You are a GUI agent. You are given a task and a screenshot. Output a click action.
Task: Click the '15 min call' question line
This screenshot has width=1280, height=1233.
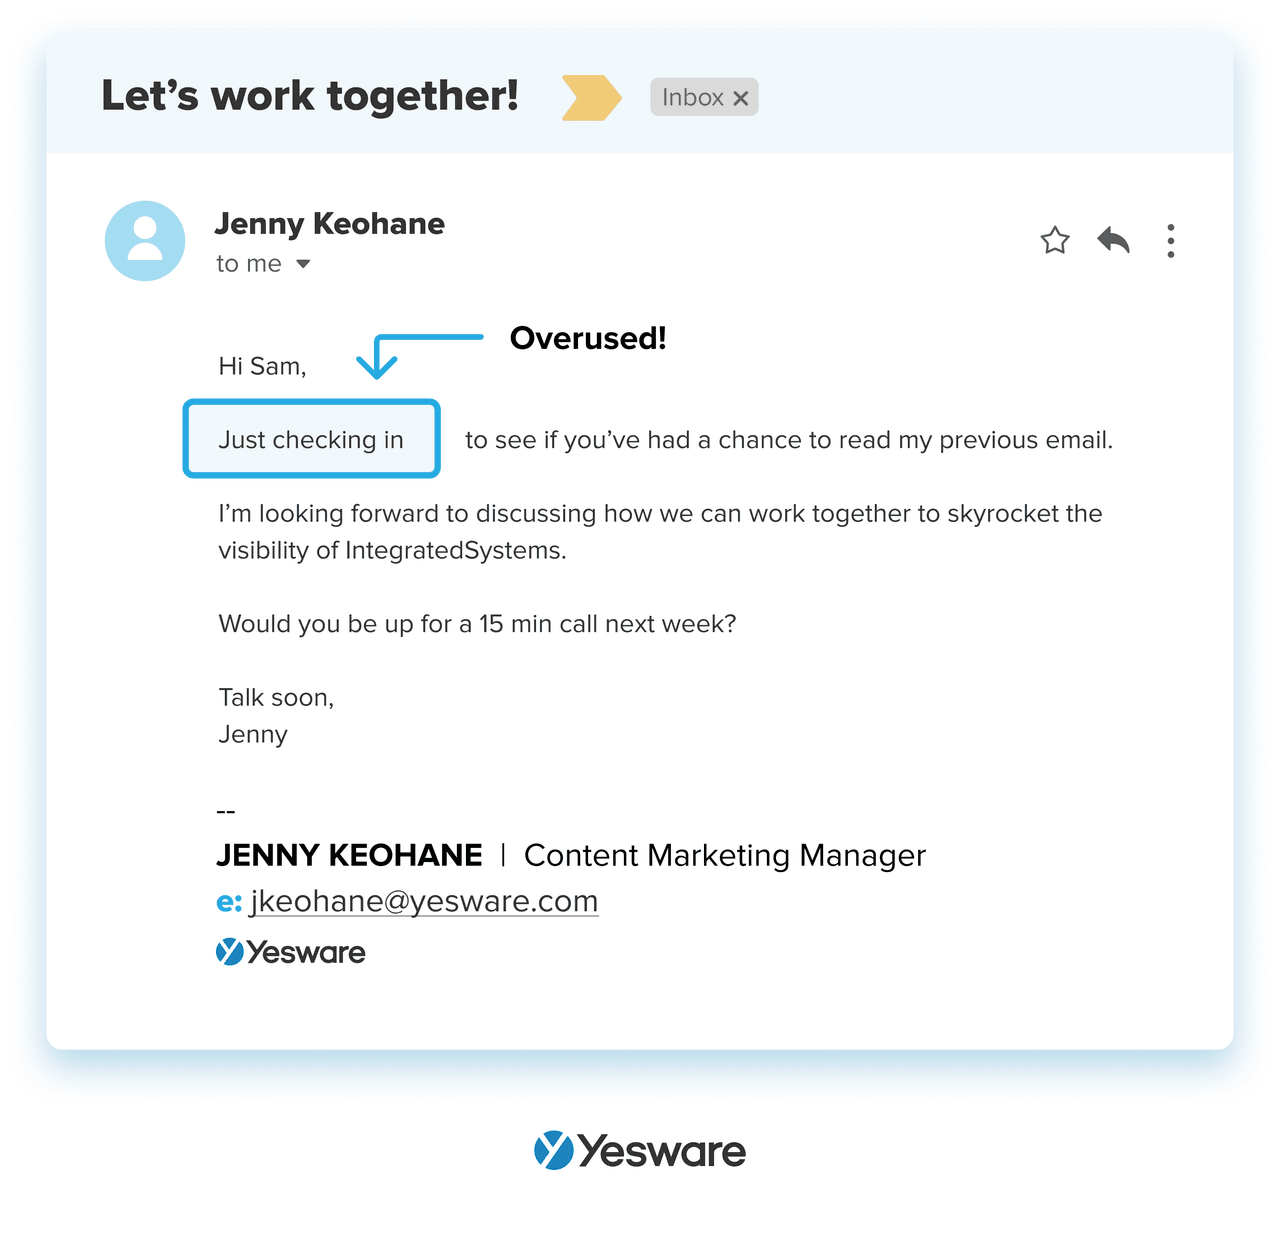477,624
